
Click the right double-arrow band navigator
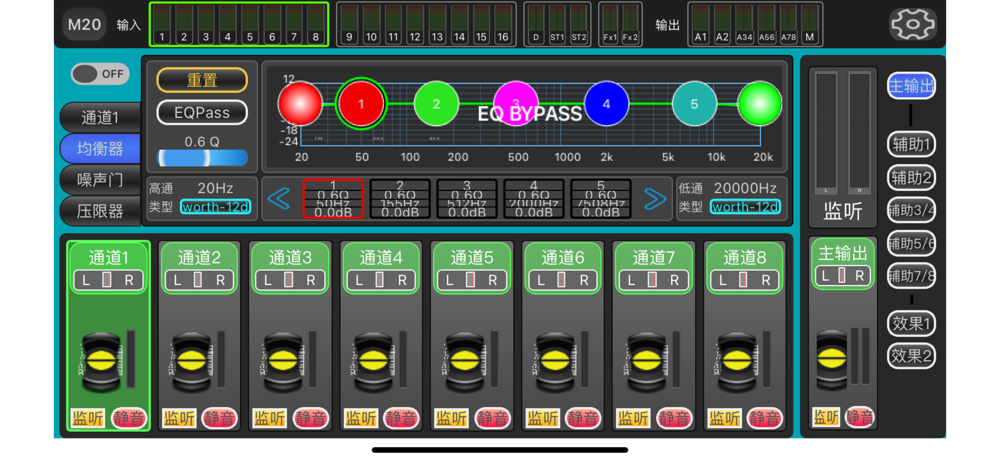[655, 199]
